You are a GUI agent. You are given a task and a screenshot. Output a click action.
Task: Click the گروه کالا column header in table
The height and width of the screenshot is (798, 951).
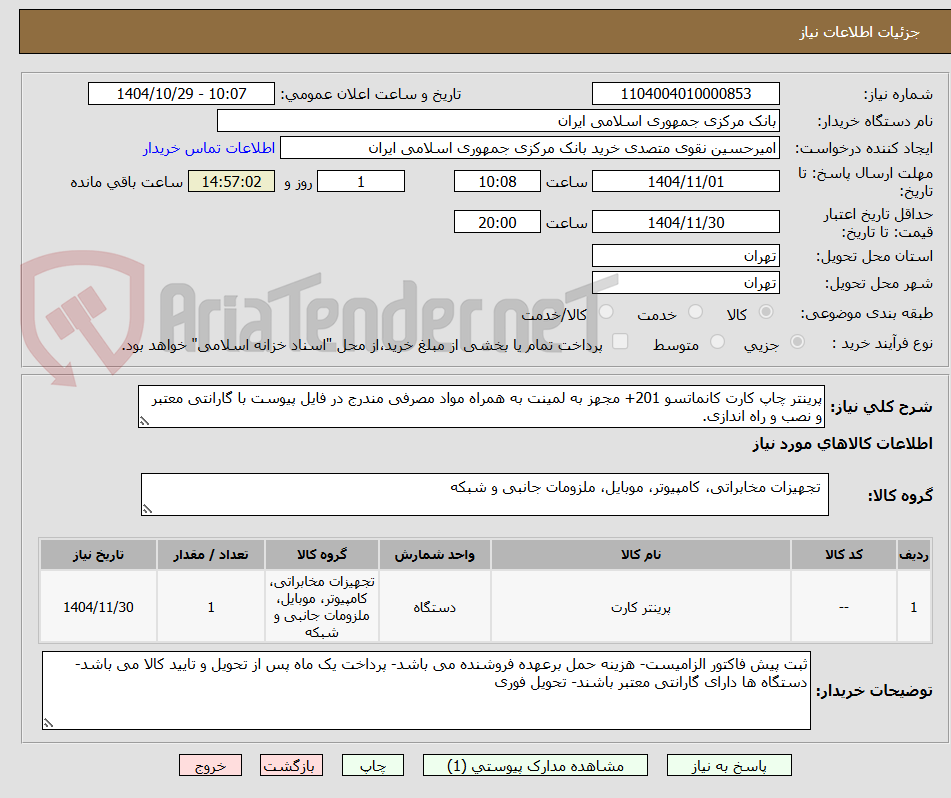coord(321,555)
